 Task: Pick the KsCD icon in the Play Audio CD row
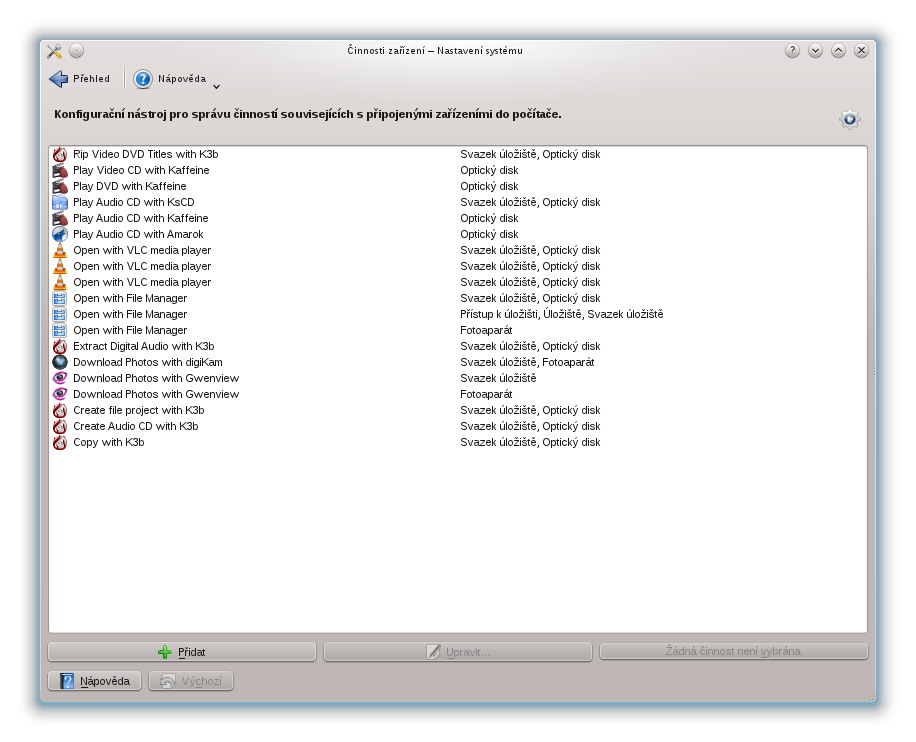click(x=60, y=202)
